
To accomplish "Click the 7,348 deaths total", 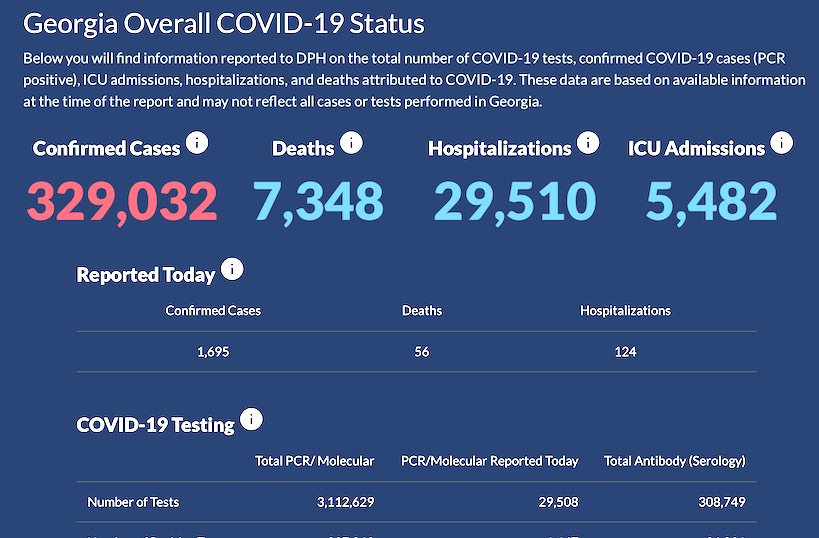I will tap(318, 201).
